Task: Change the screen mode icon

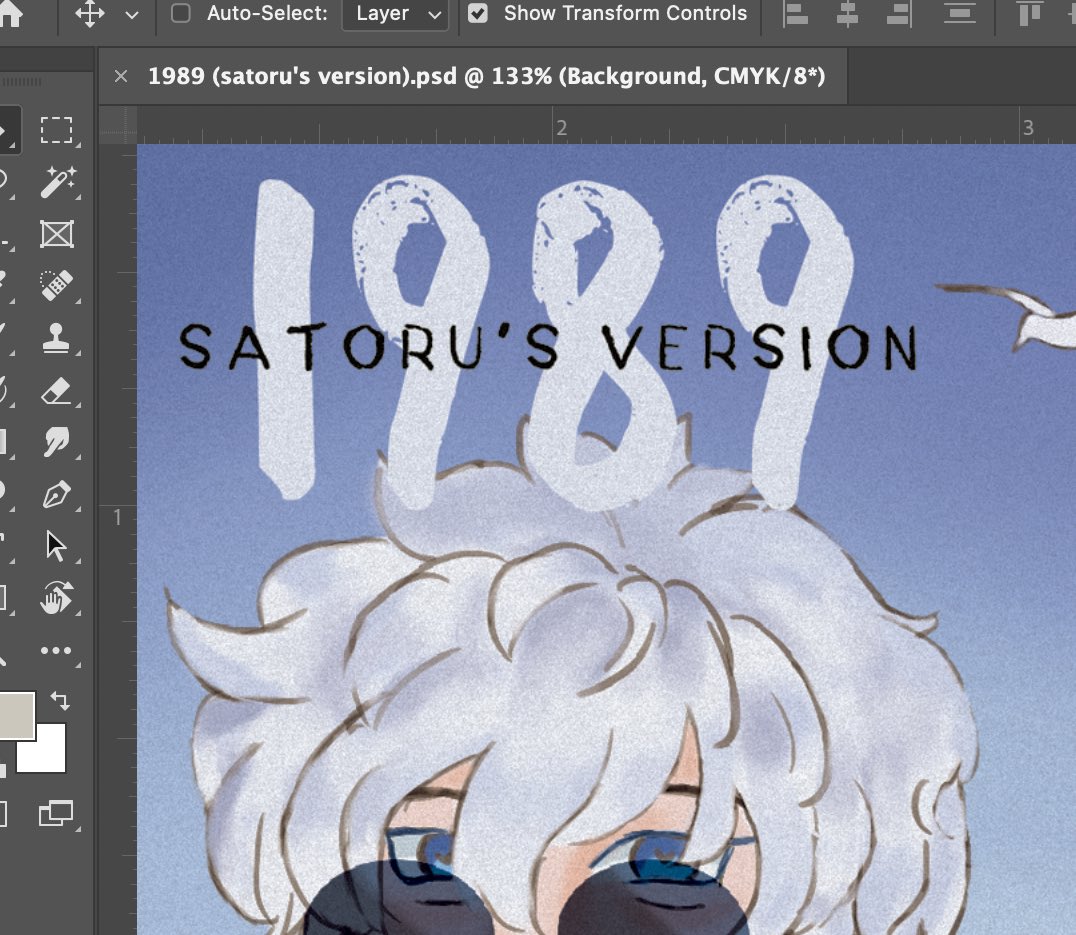Action: (56, 814)
